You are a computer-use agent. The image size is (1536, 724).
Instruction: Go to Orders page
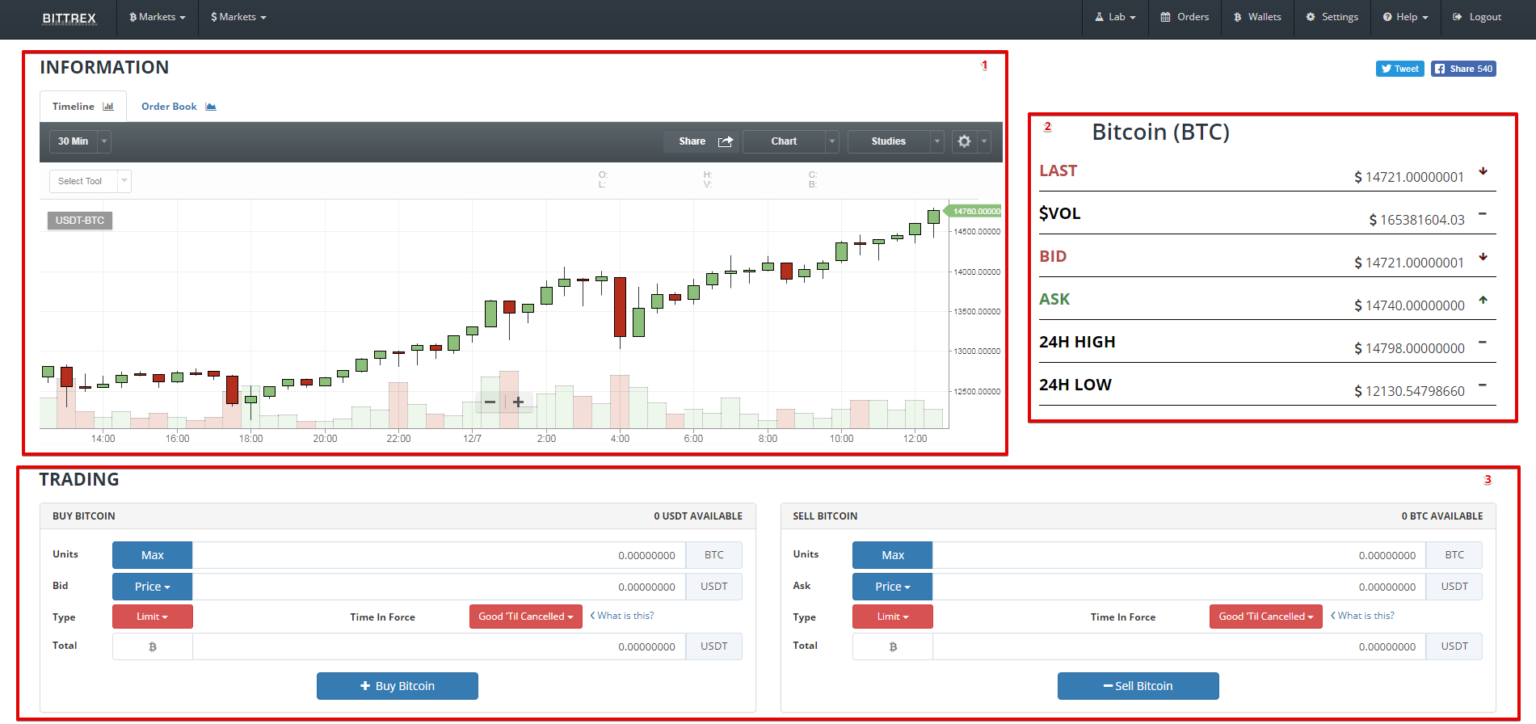(1184, 17)
